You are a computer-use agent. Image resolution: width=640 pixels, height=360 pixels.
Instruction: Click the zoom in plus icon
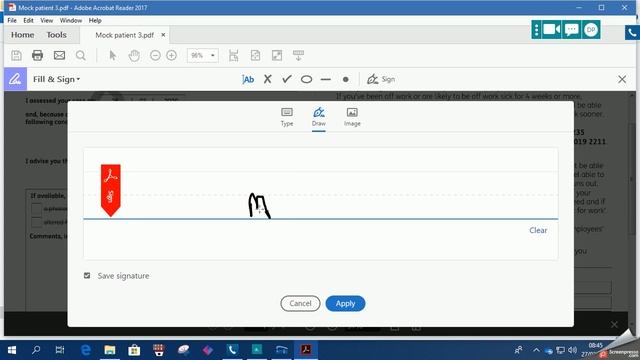(171, 56)
